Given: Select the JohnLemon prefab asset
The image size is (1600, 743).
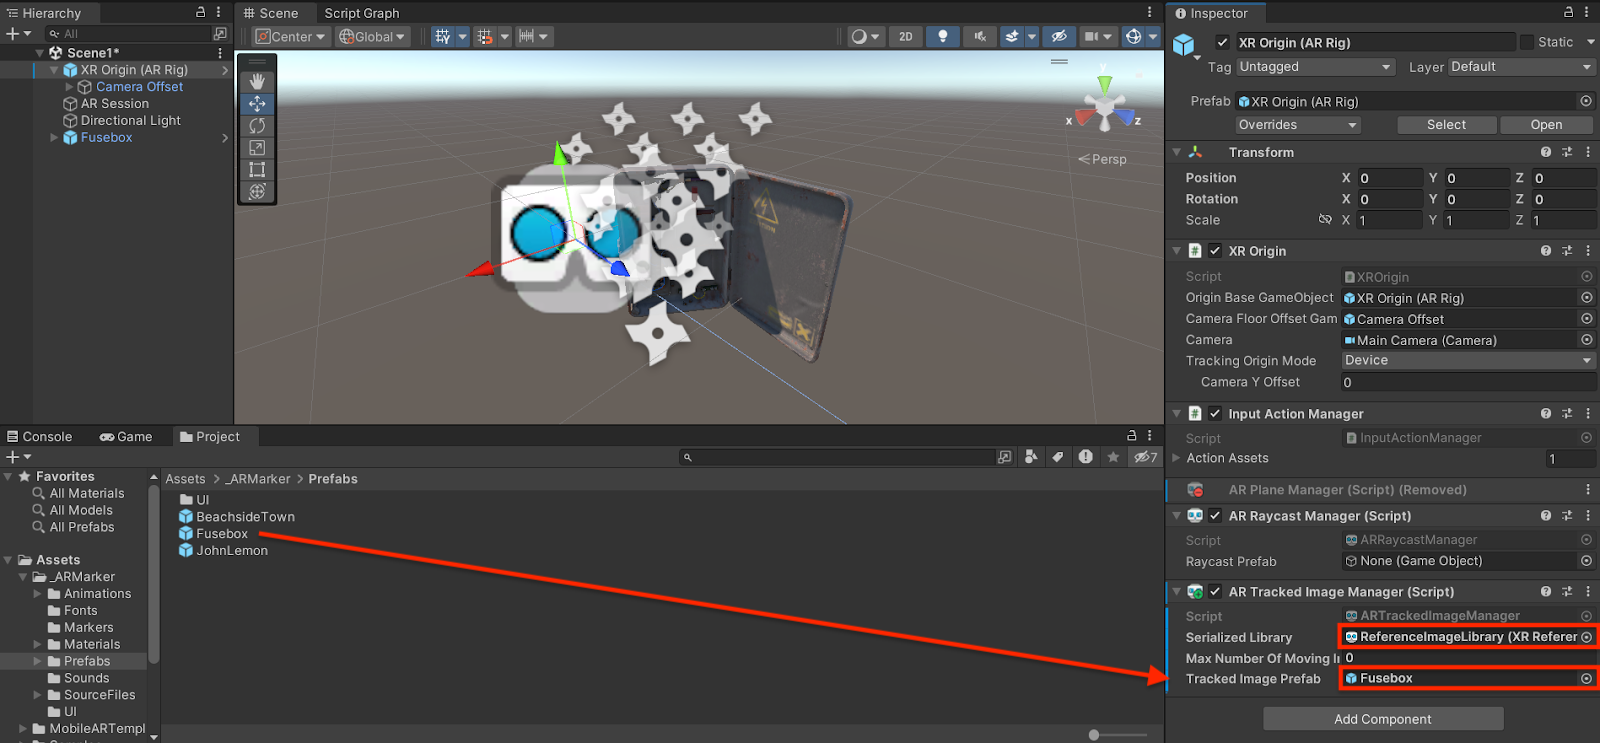Looking at the screenshot, I should click(231, 551).
